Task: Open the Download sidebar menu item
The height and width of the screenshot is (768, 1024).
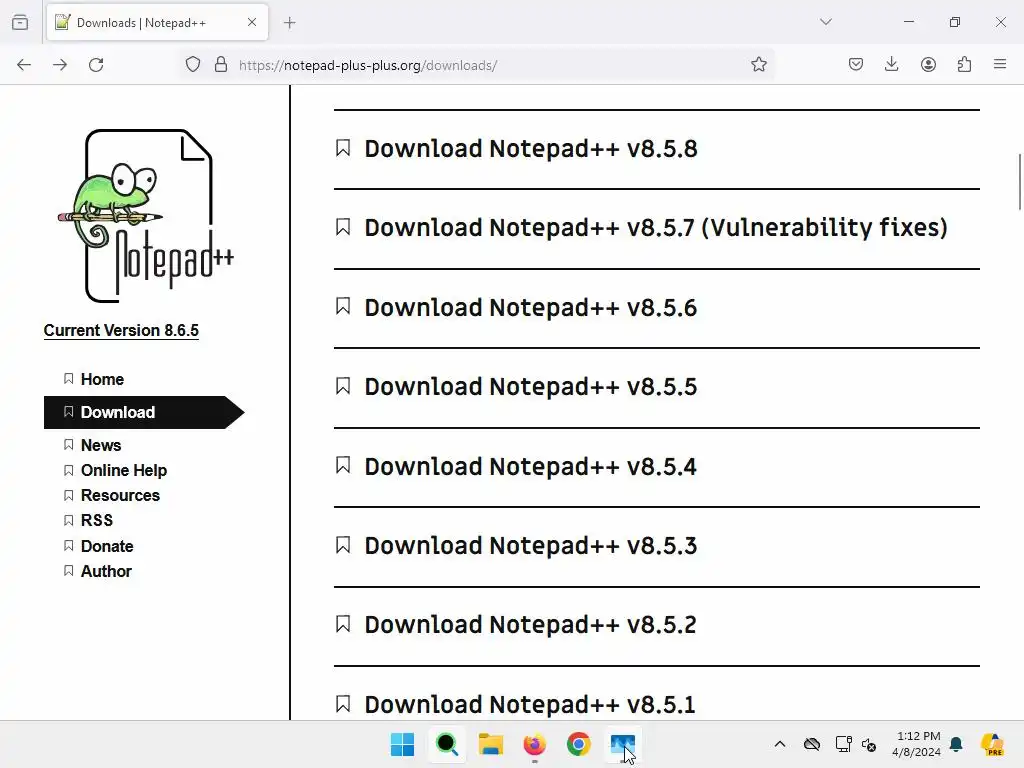Action: (x=144, y=412)
